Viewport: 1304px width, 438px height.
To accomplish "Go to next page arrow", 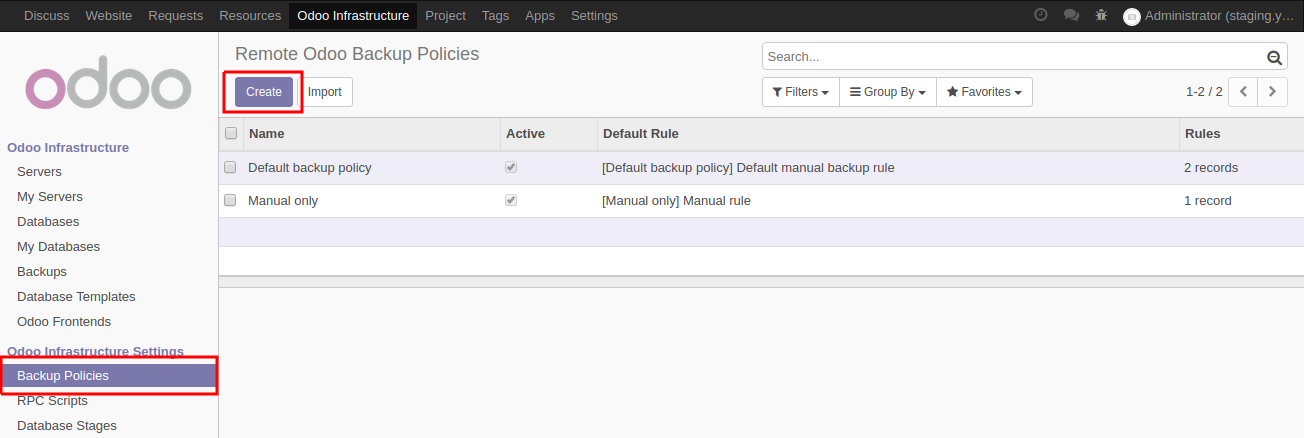I will point(1272,91).
